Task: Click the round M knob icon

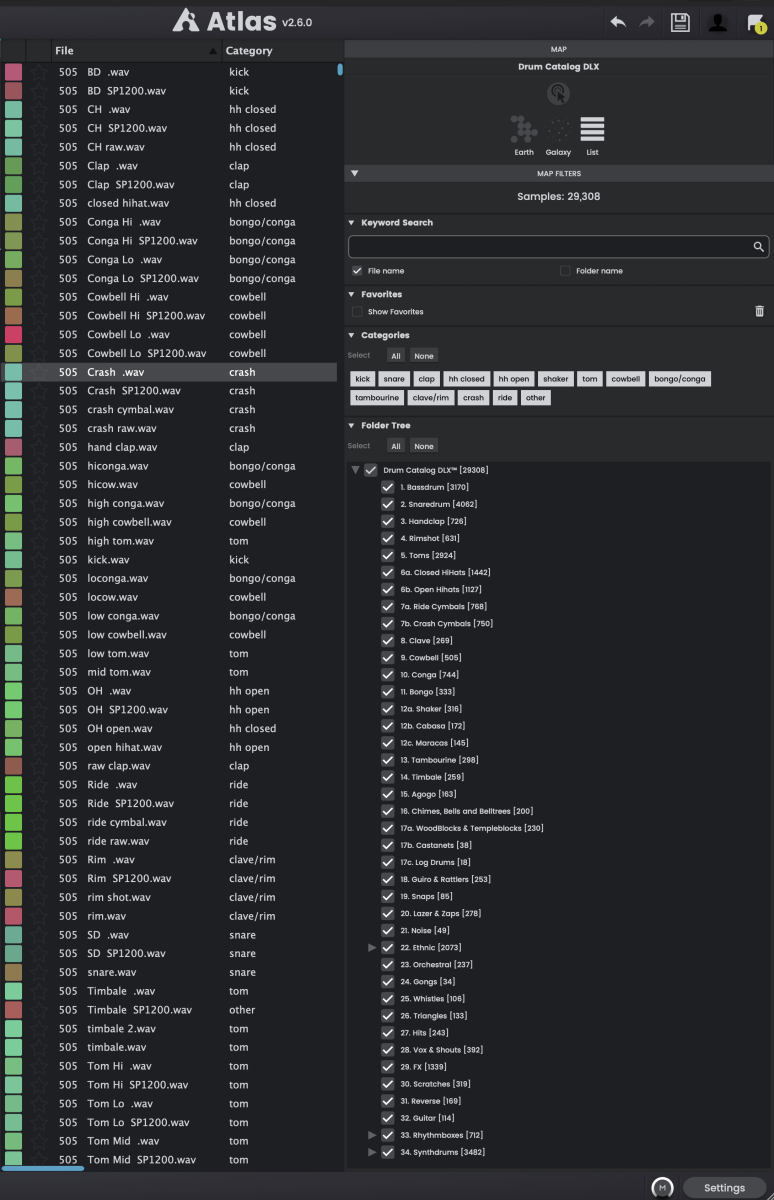Action: 661,1187
